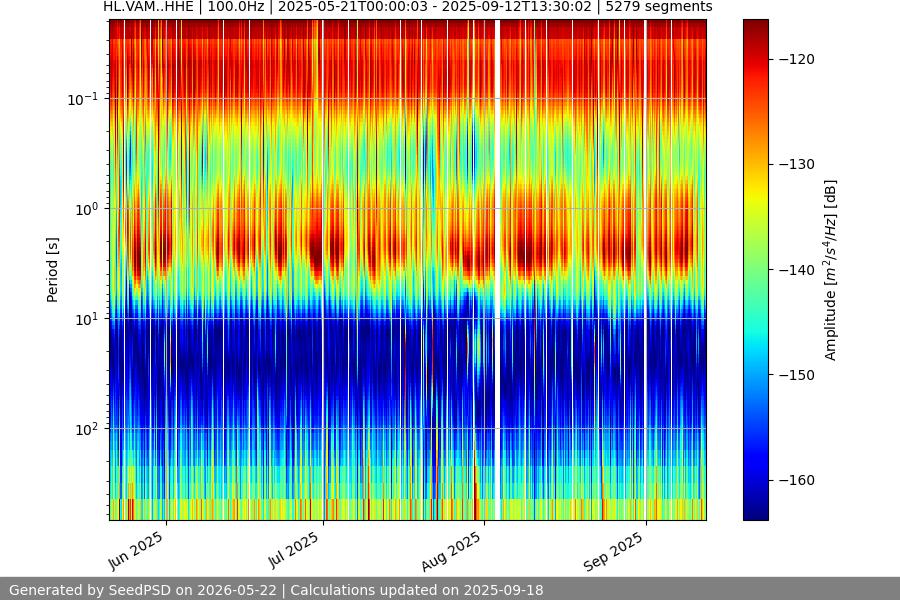Select the Jul 2025 x-axis label
This screenshot has height=600, width=900.
coord(293,550)
